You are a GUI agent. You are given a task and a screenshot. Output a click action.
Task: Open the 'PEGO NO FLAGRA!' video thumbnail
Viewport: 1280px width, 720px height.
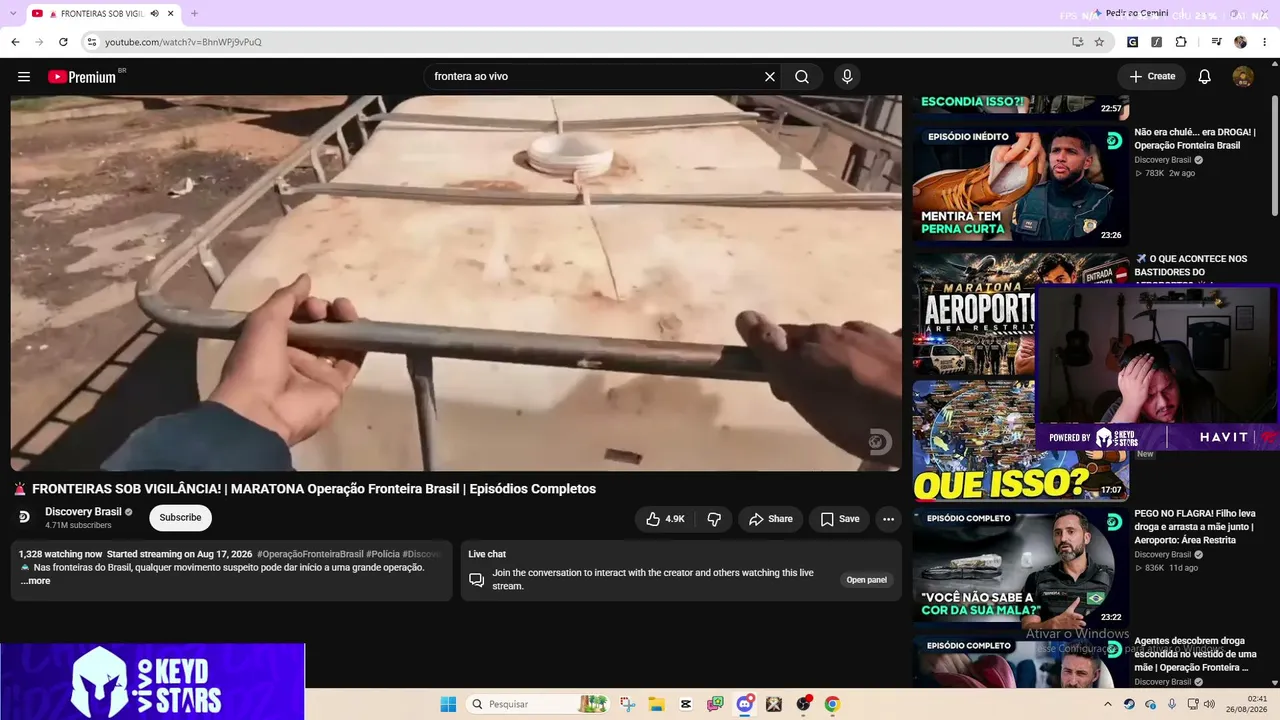click(x=1020, y=567)
